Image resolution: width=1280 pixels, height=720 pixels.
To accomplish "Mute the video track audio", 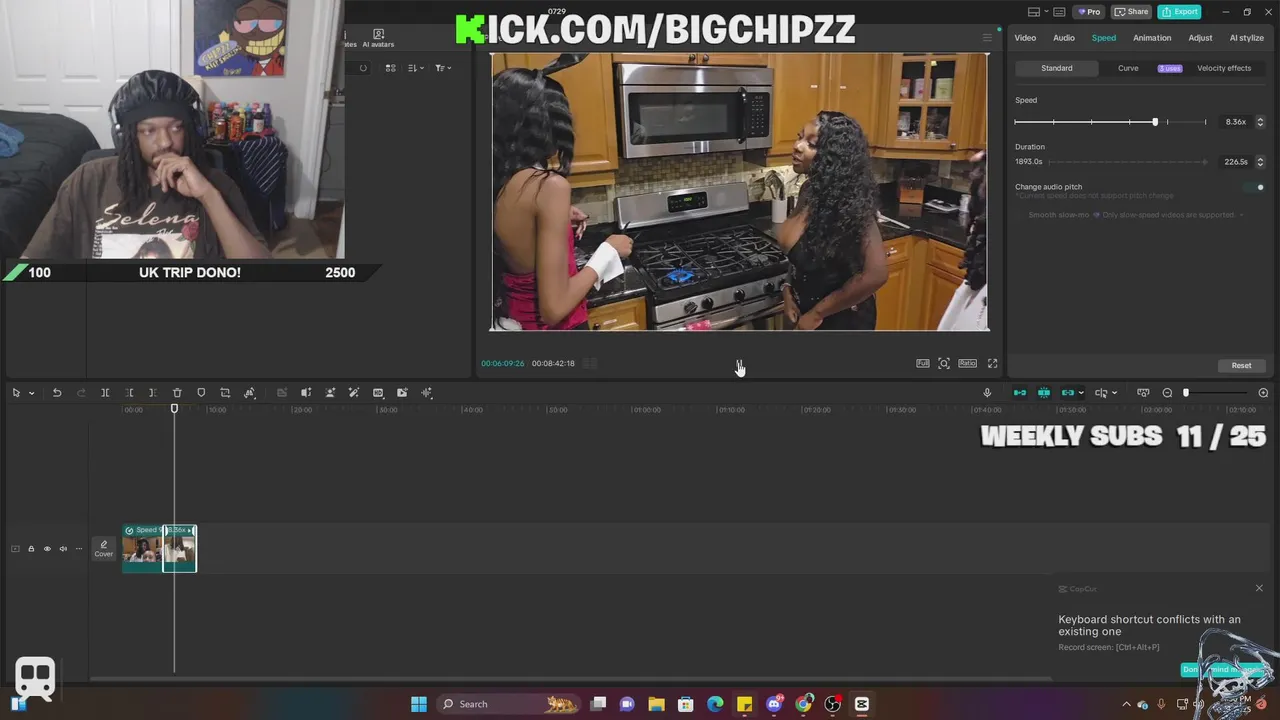I will click(63, 549).
